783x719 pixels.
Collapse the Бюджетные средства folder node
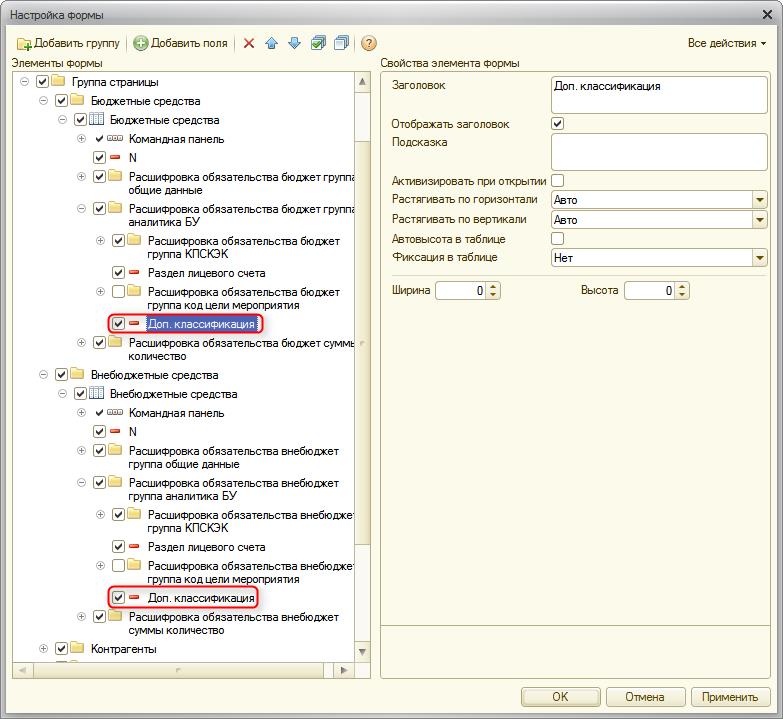(x=43, y=100)
